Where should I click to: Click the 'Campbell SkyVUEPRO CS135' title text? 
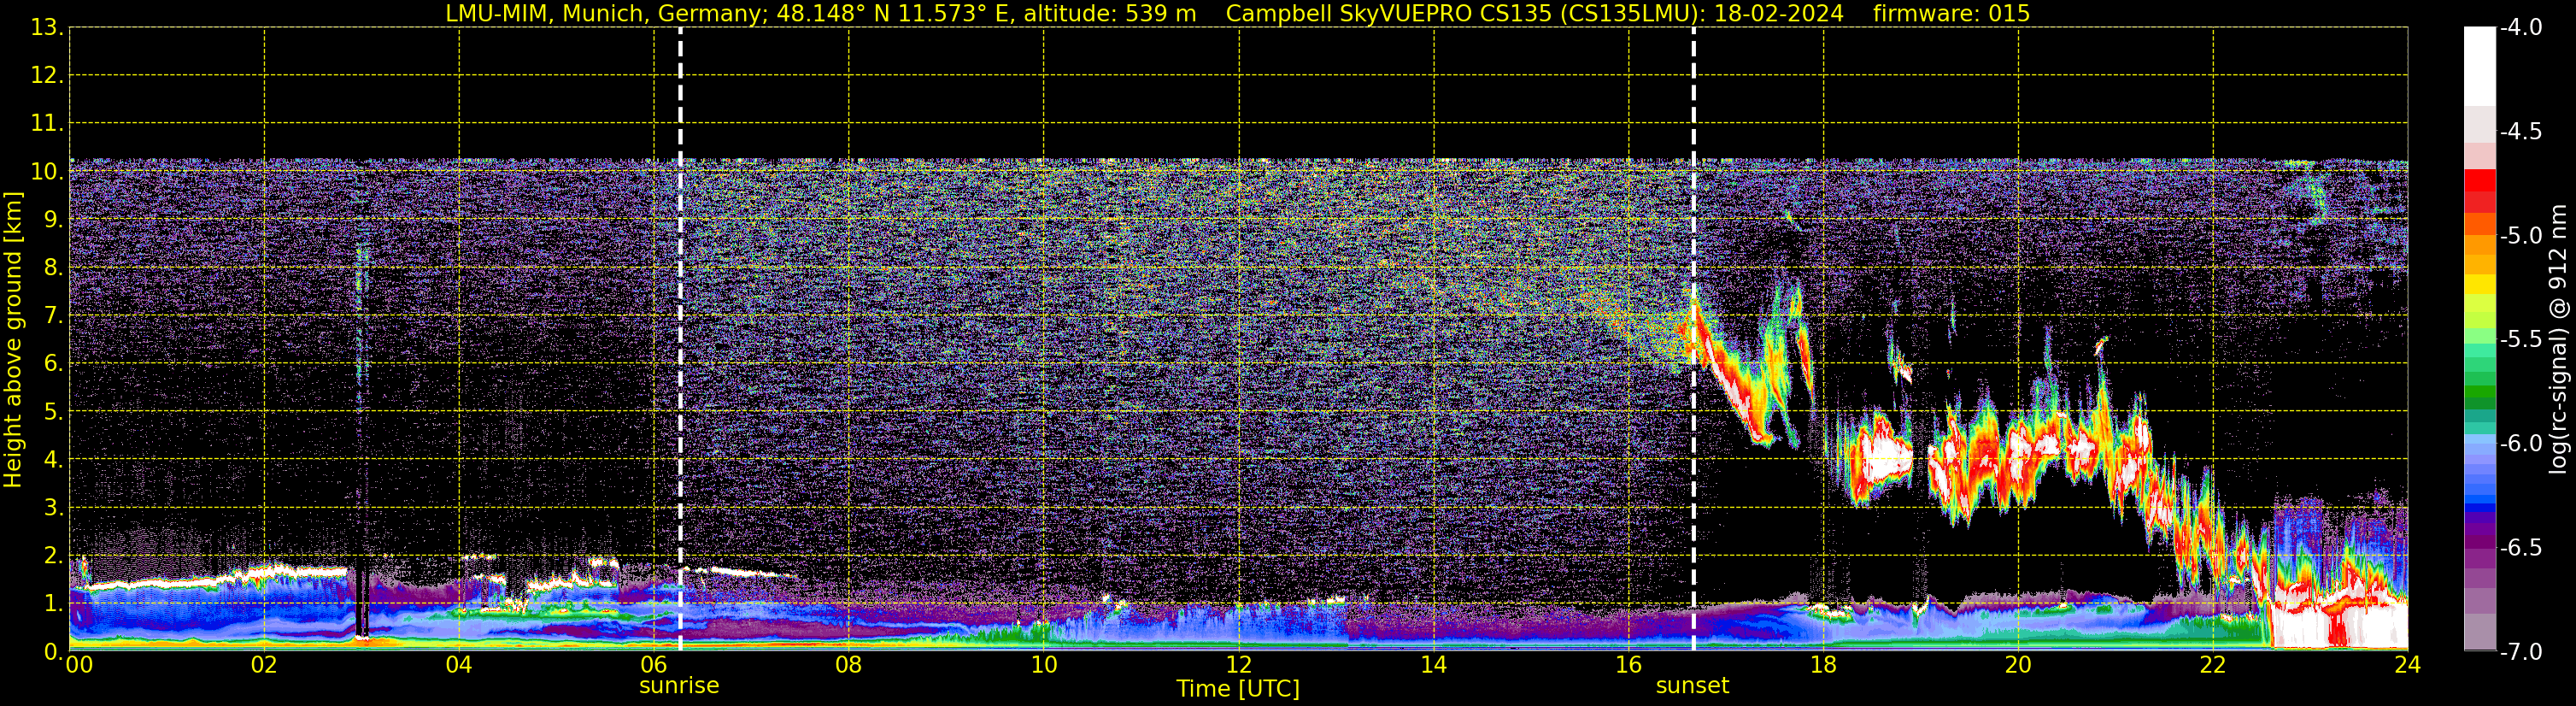1389,13
